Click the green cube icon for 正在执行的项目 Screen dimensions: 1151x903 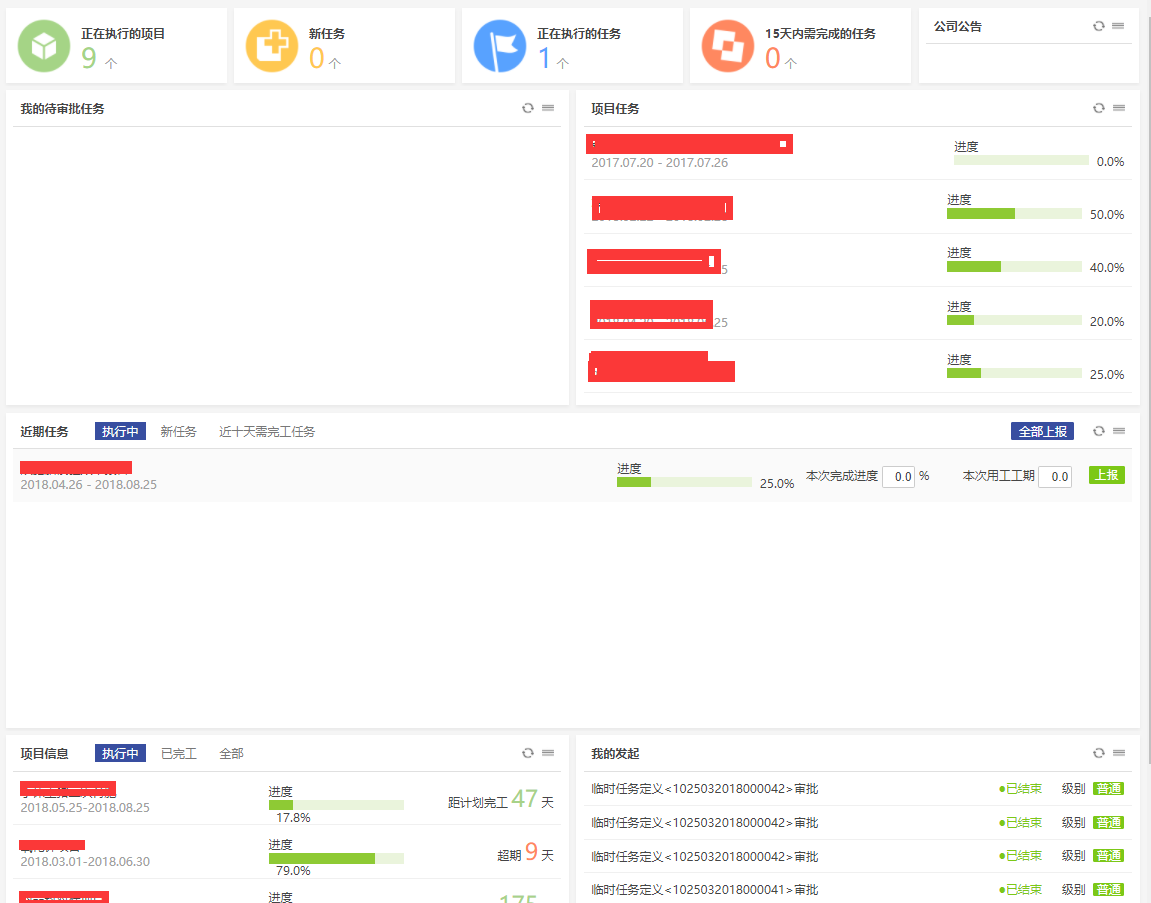click(44, 47)
